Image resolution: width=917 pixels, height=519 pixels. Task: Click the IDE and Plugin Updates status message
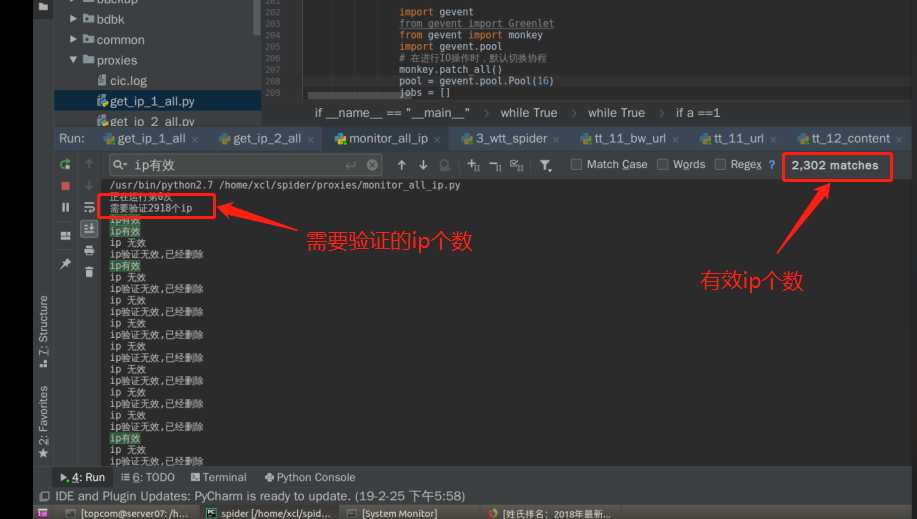click(x=260, y=496)
